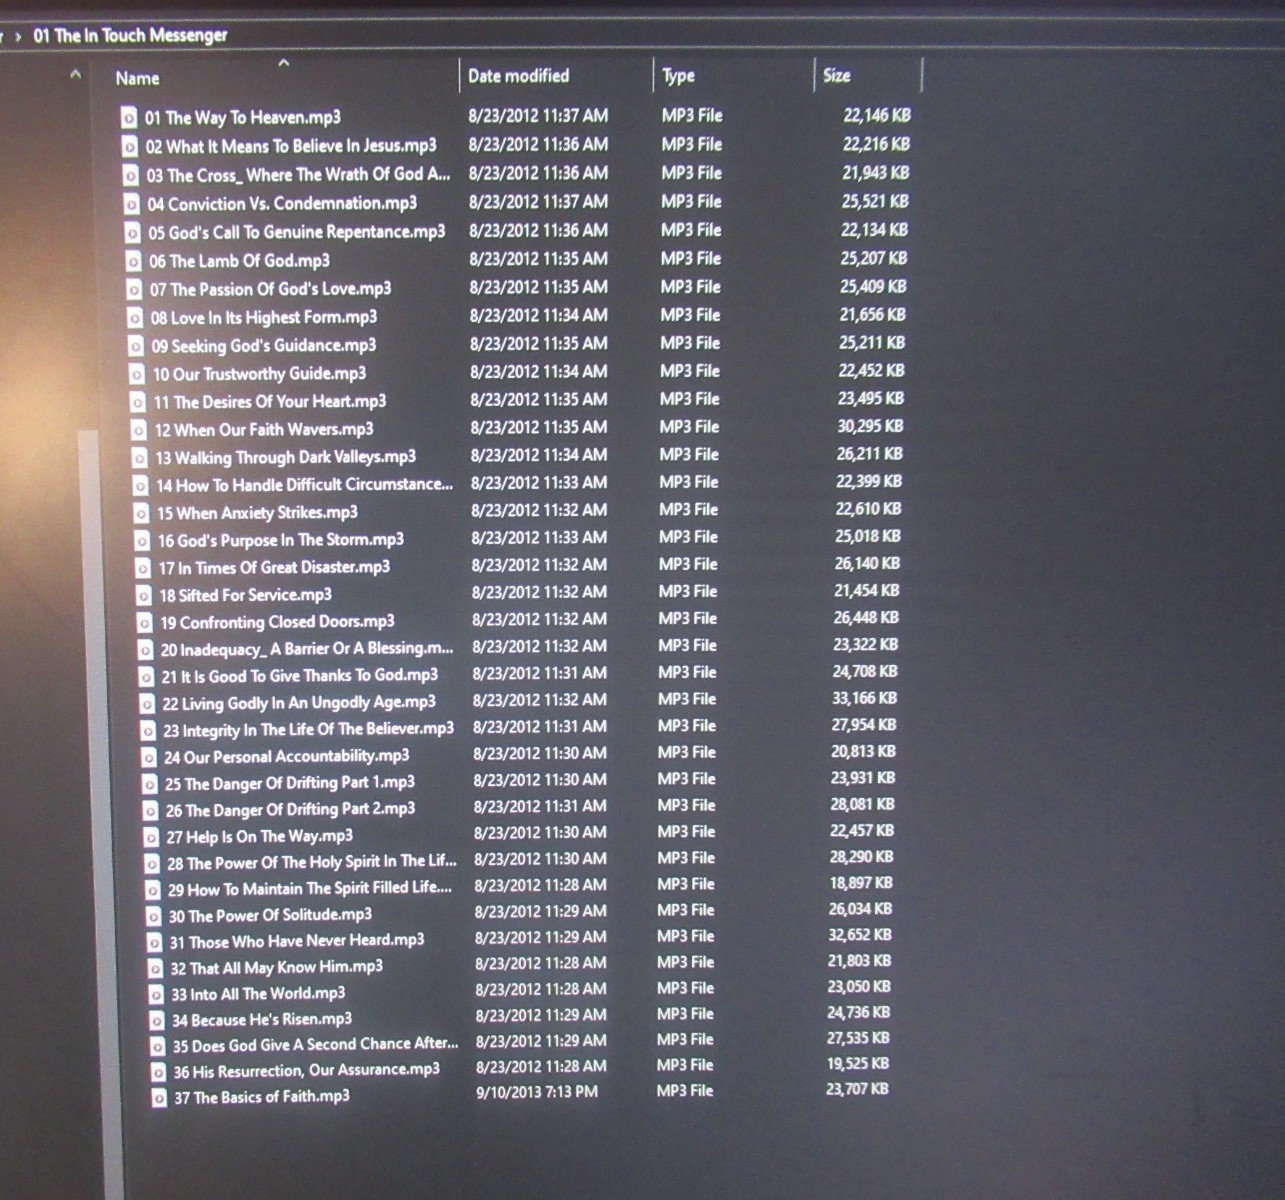
Task: Sort by the Date modified column header
Action: tap(518, 76)
